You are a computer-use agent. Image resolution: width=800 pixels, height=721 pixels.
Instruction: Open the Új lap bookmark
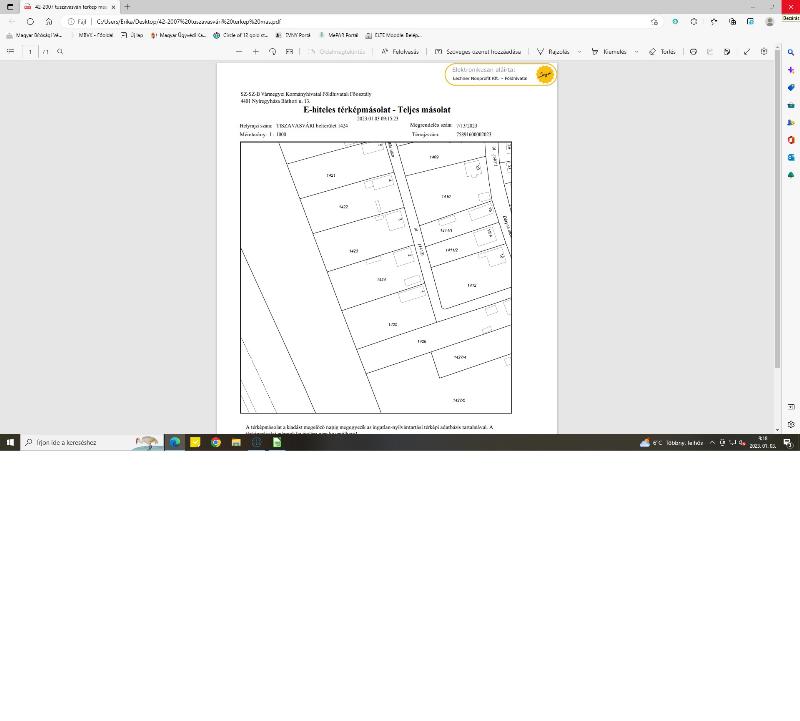pyautogui.click(x=132, y=35)
